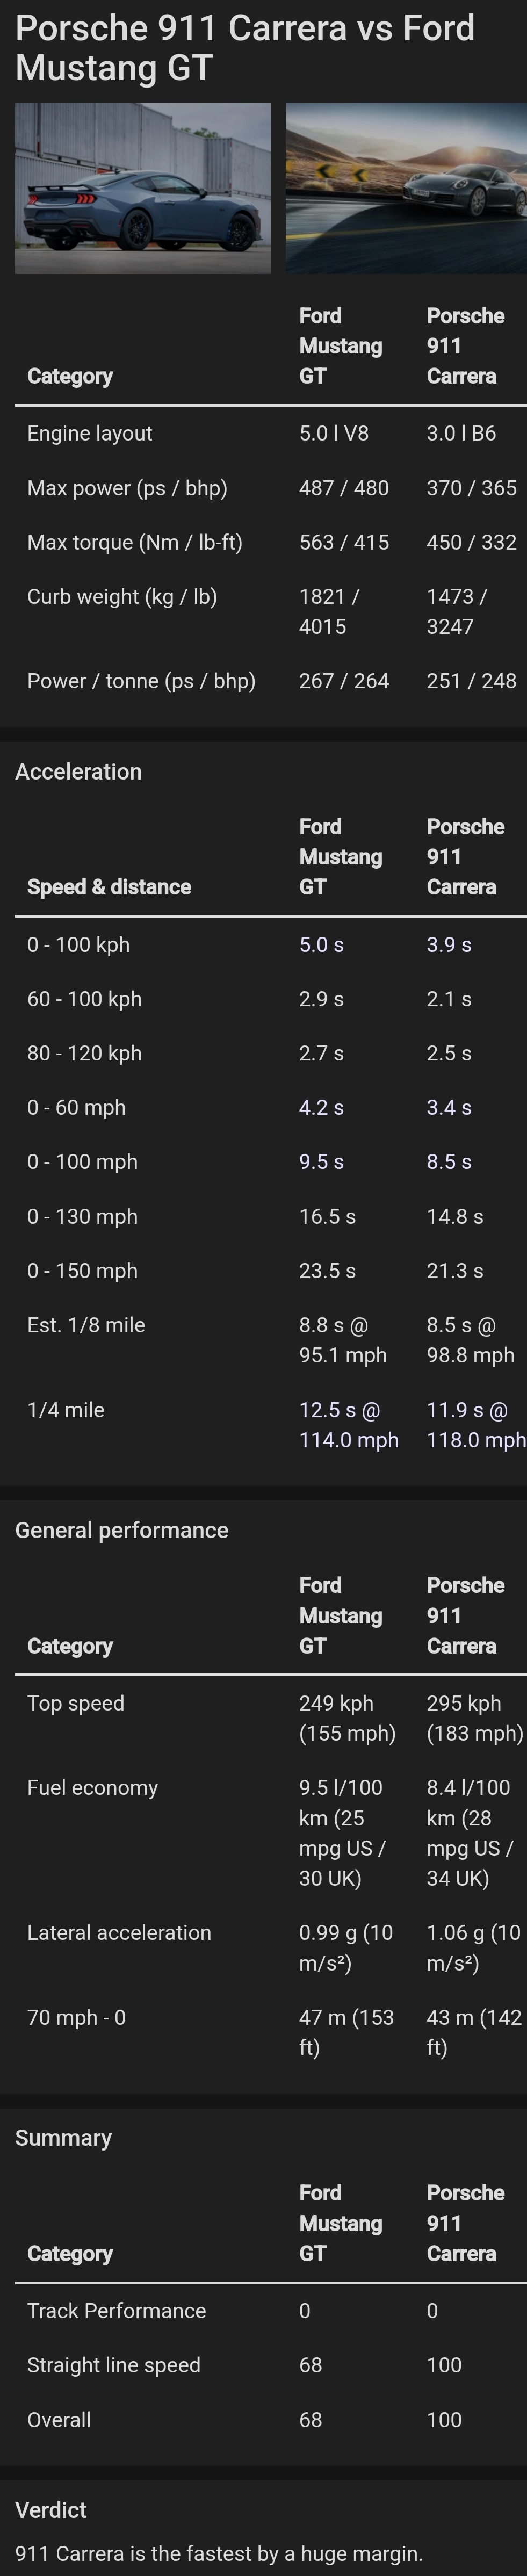The height and width of the screenshot is (2576, 527).
Task: Click Ford Mustang GT header in Acceleration table
Action: point(340,857)
